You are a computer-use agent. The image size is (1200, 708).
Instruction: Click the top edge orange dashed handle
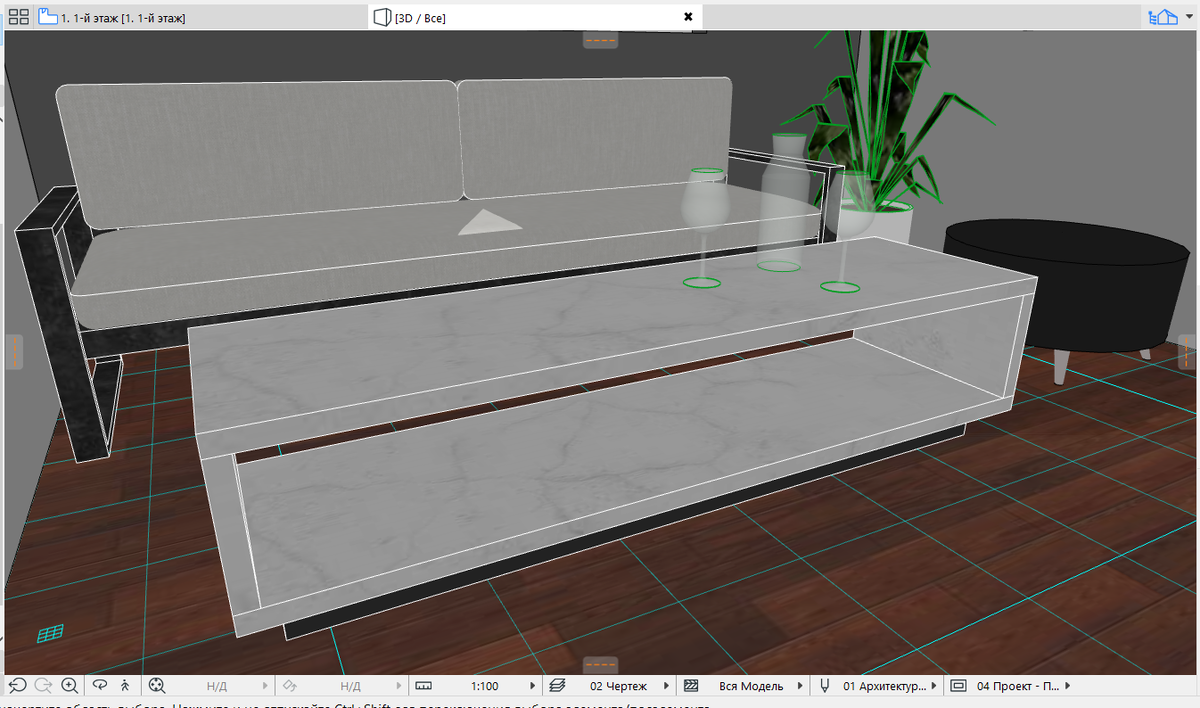600,40
